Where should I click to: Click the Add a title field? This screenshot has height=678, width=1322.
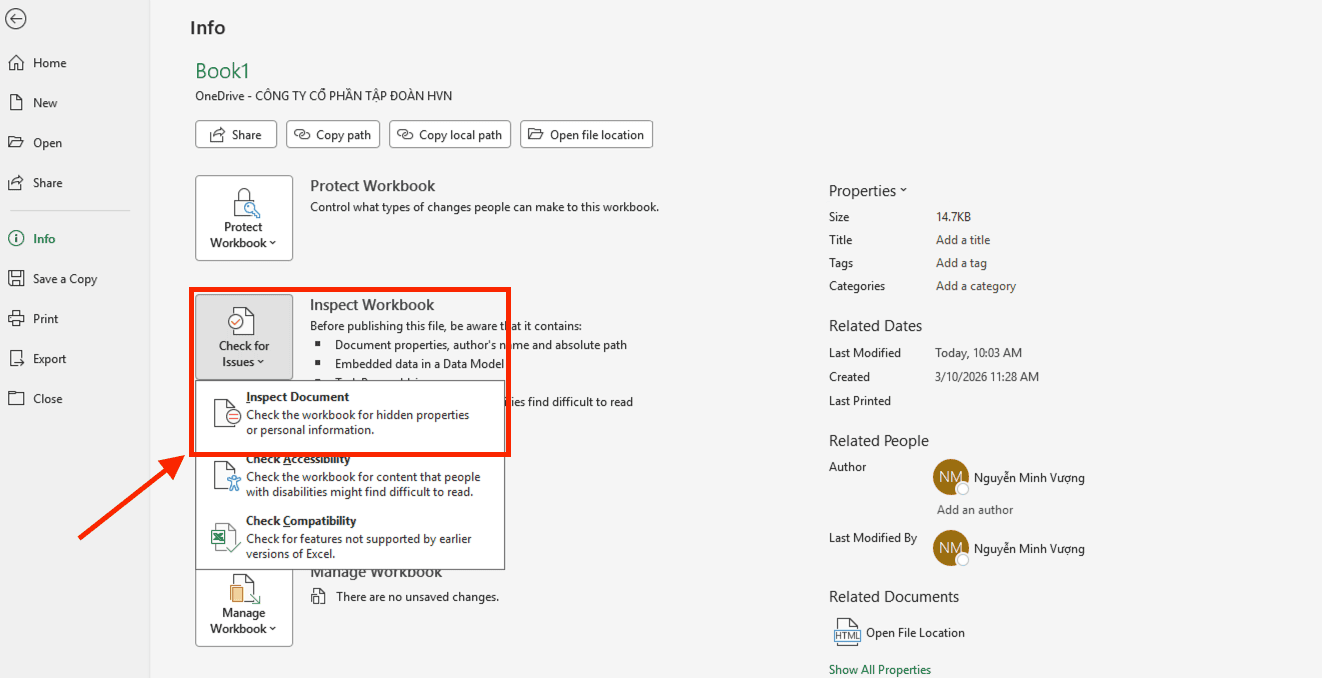click(963, 240)
